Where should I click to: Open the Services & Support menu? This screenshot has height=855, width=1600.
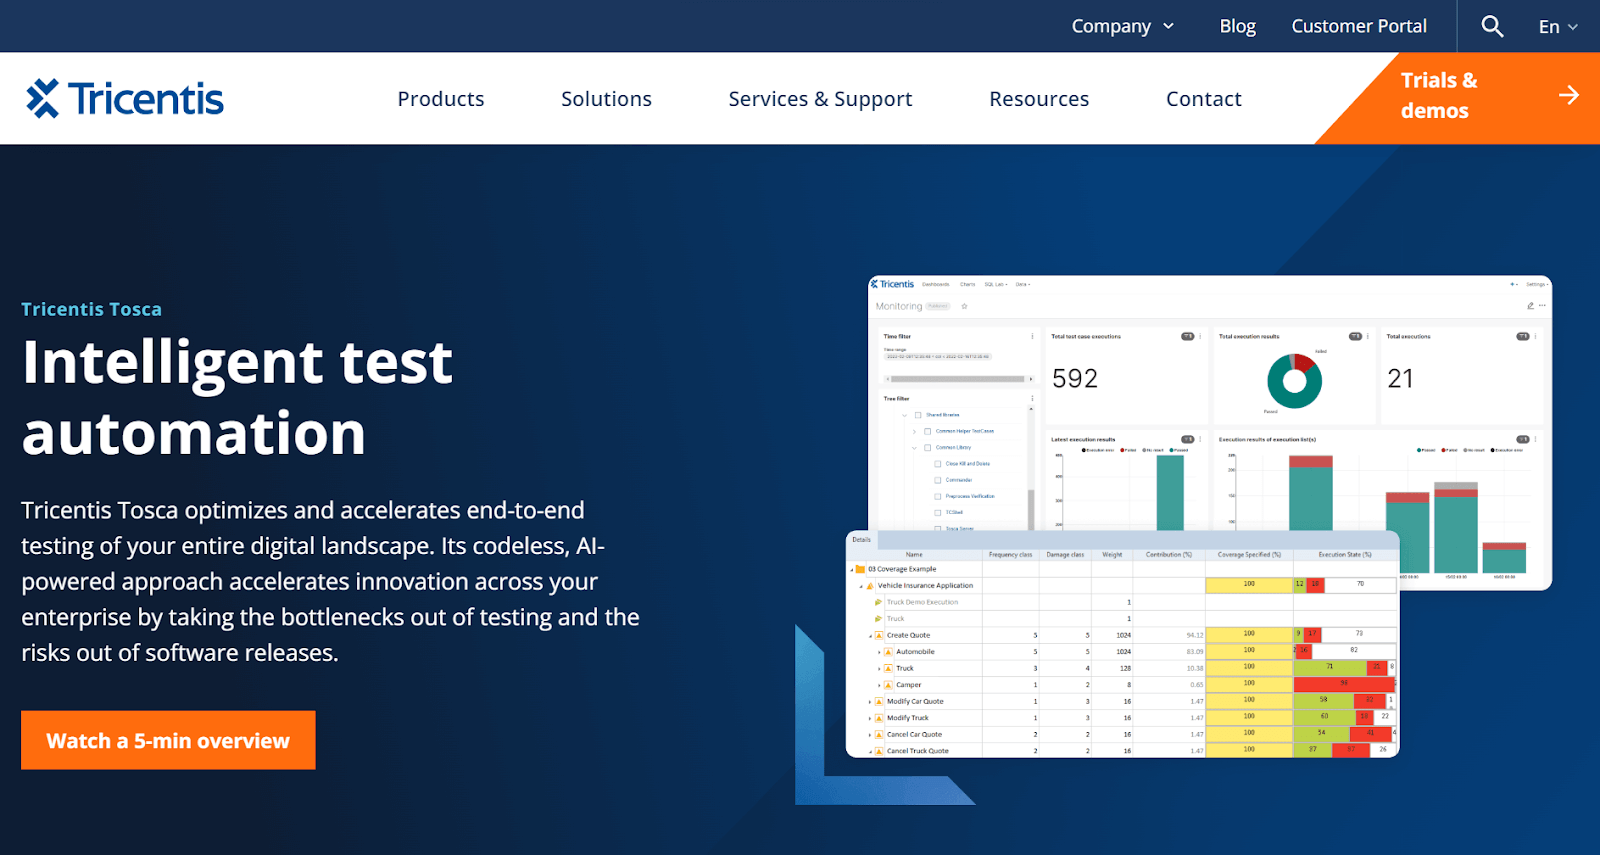(820, 99)
